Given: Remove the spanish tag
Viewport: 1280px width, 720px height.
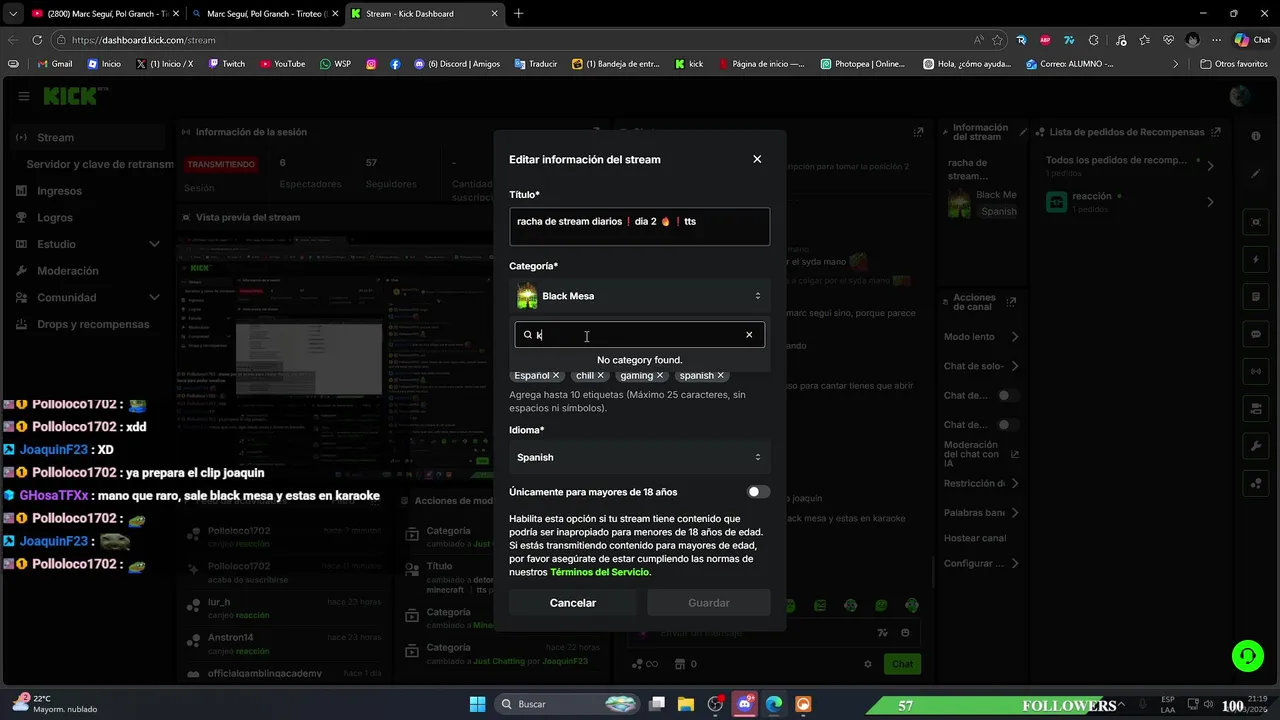Looking at the screenshot, I should pos(720,376).
